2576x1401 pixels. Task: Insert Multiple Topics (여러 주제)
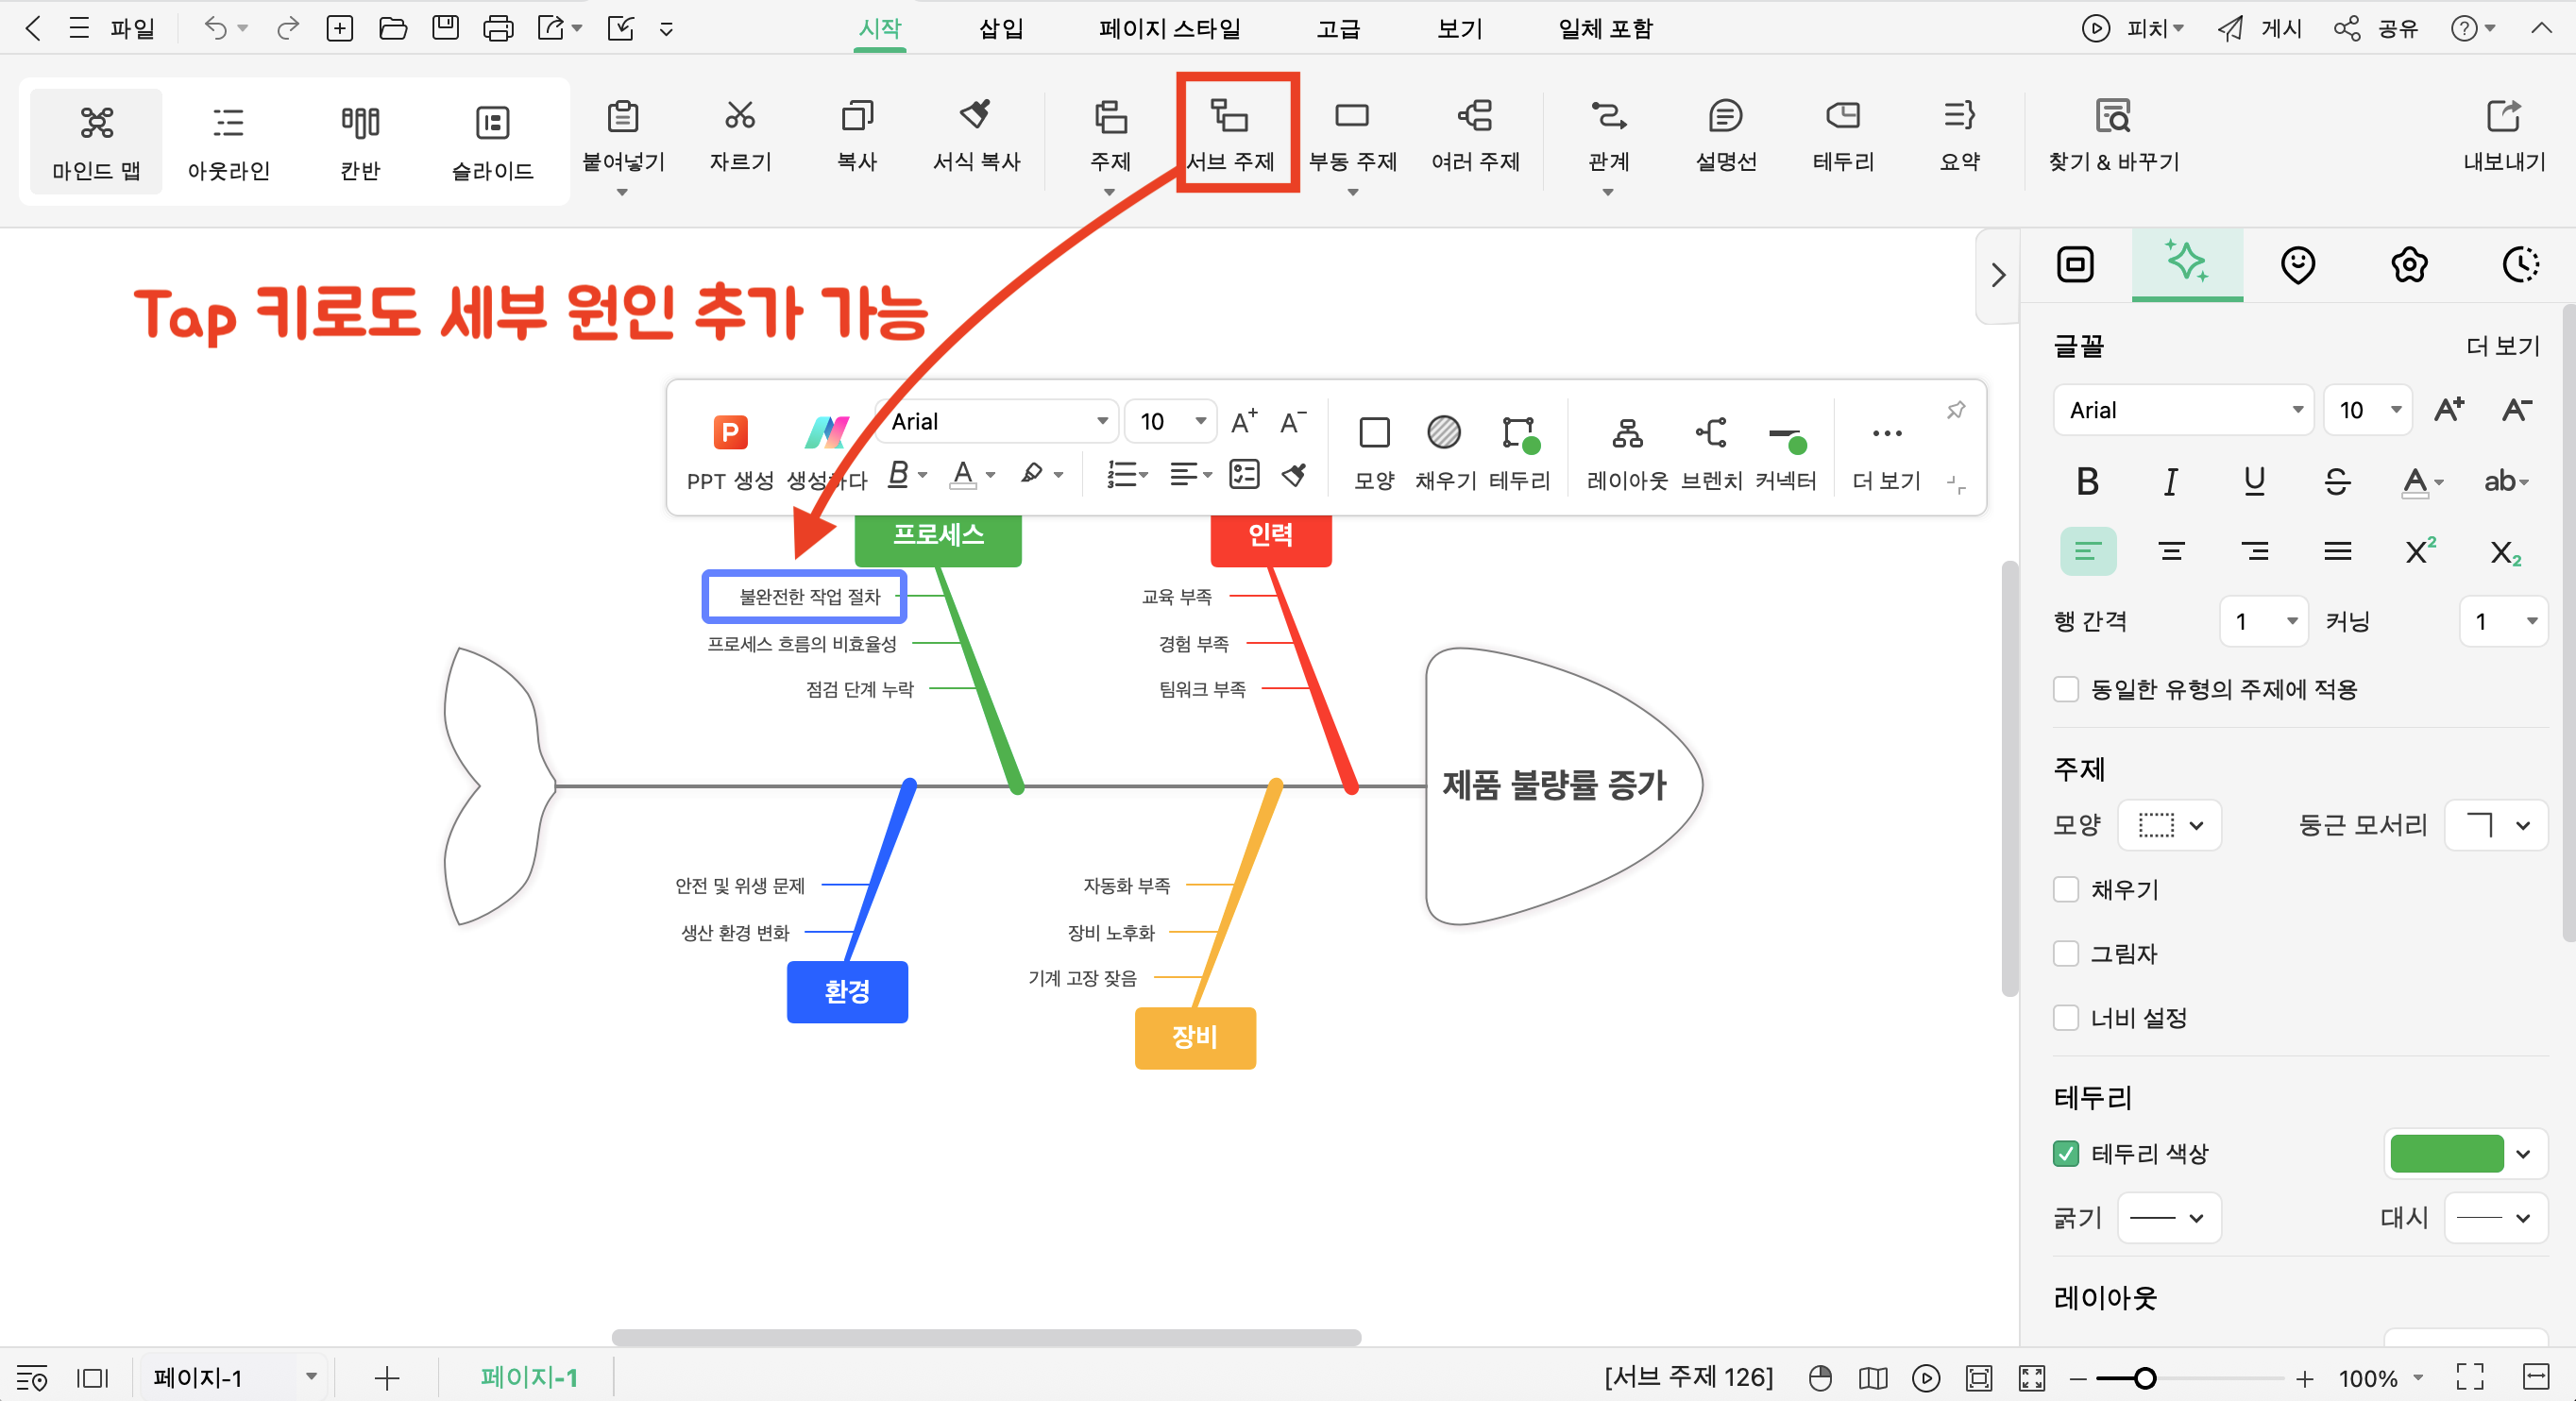pyautogui.click(x=1475, y=136)
